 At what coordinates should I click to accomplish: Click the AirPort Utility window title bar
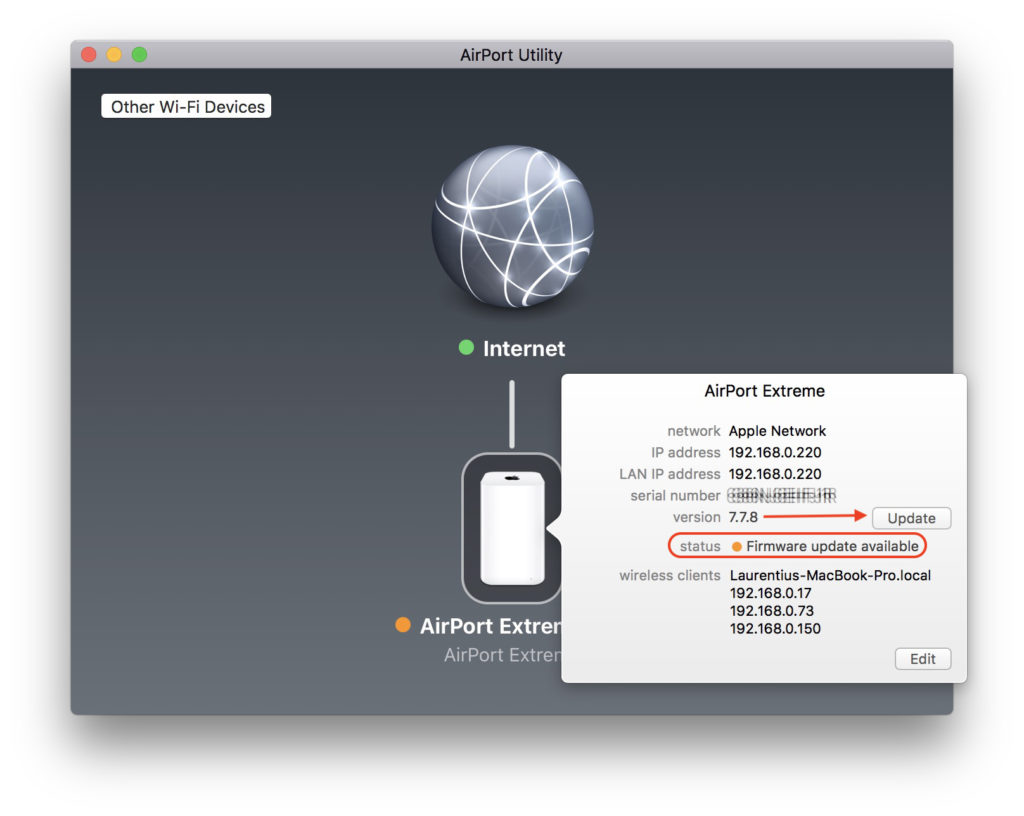pos(511,55)
